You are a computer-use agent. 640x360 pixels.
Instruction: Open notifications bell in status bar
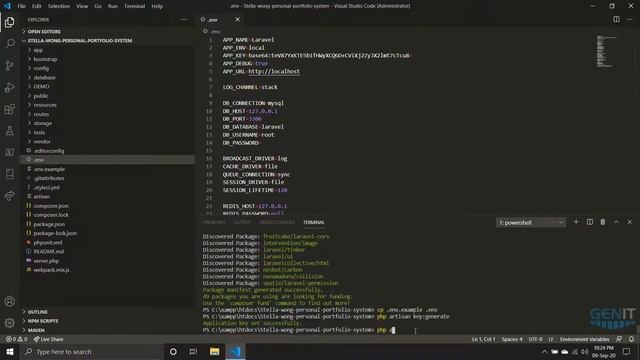pyautogui.click(x=631, y=339)
